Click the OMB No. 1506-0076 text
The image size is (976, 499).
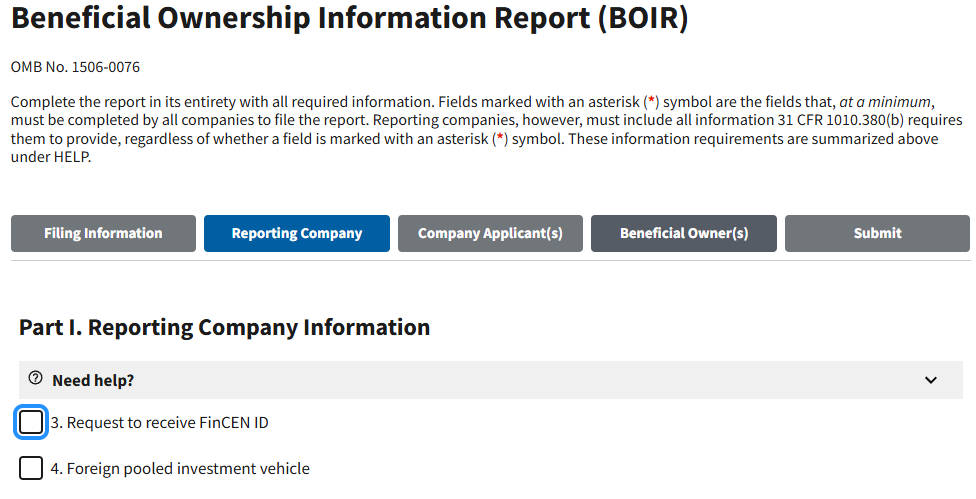(75, 68)
